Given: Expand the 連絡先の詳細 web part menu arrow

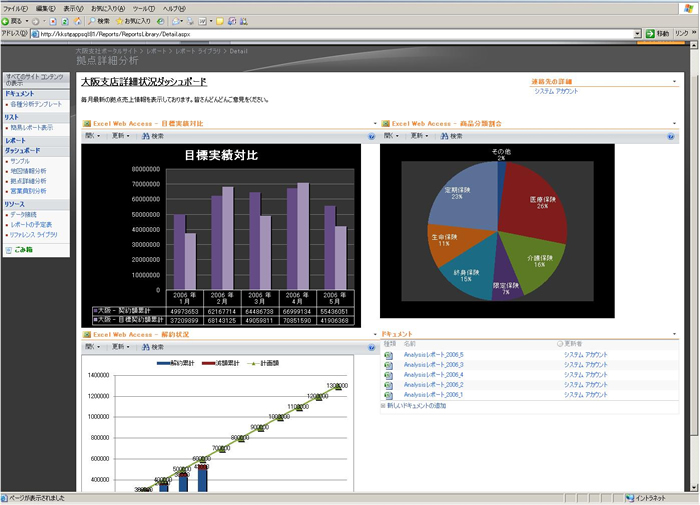Looking at the screenshot, I should [674, 81].
